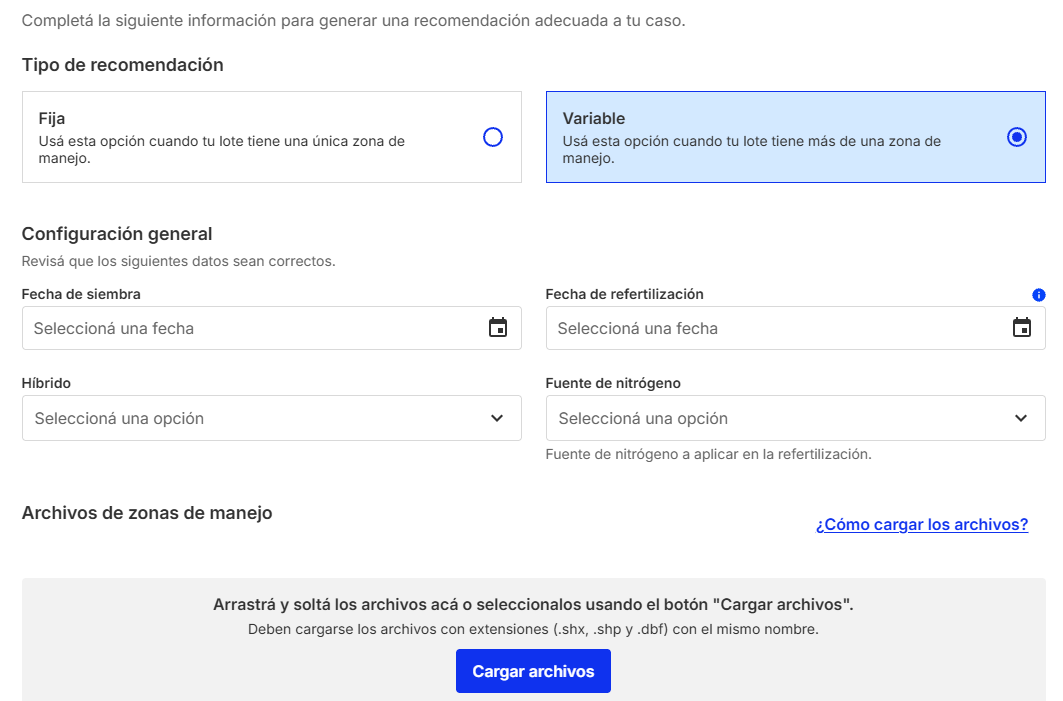Image resolution: width=1063 pixels, height=701 pixels.
Task: Click the Fecha de refertilización label
Action: pyautogui.click(x=625, y=294)
